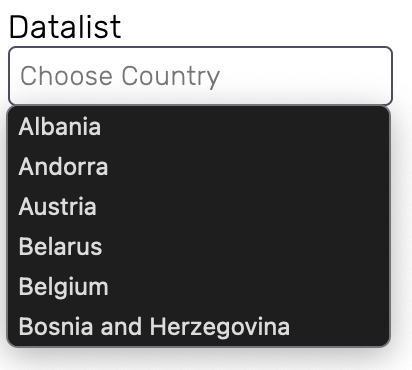Click the Belgium suggestion item
The width and height of the screenshot is (412, 370).
tap(198, 287)
